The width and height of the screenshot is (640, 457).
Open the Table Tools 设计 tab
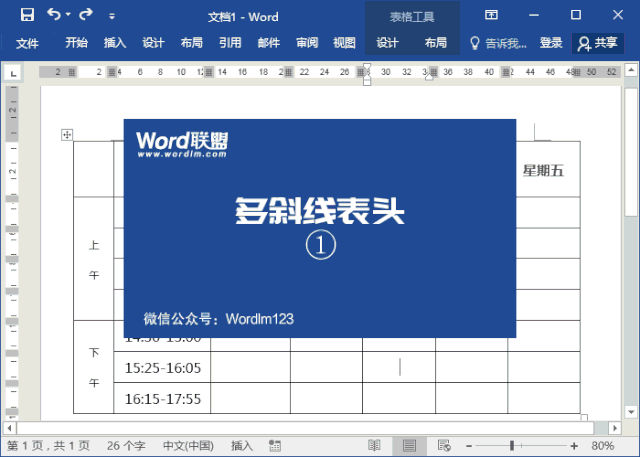pyautogui.click(x=387, y=43)
